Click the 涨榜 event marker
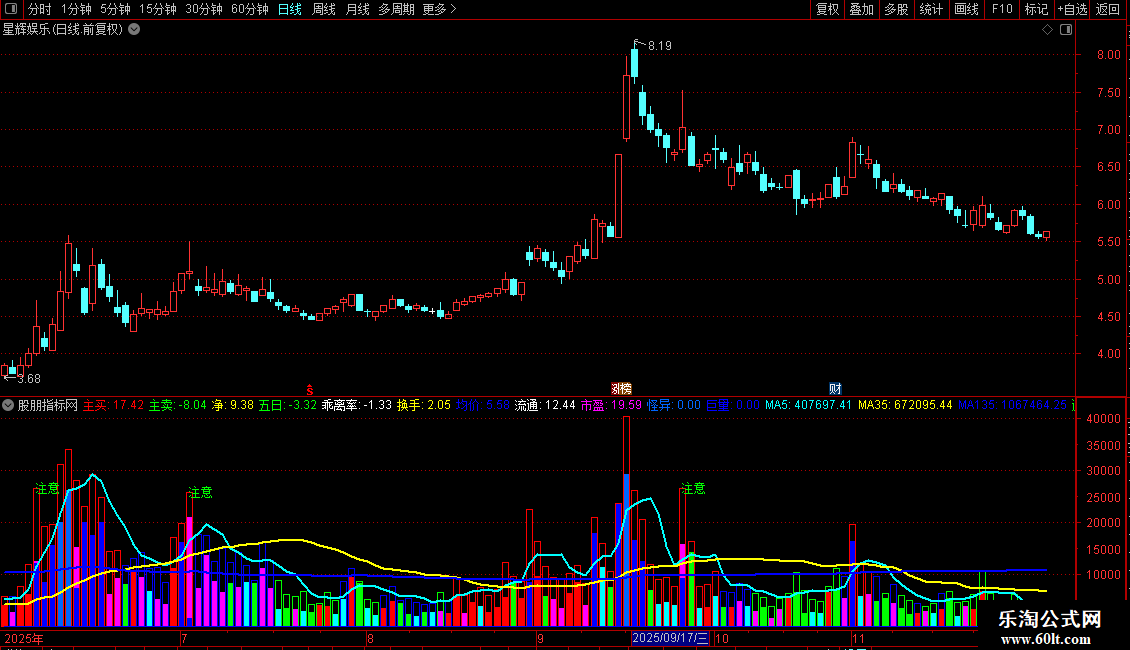Screen dimensions: 1130x650 621,389
